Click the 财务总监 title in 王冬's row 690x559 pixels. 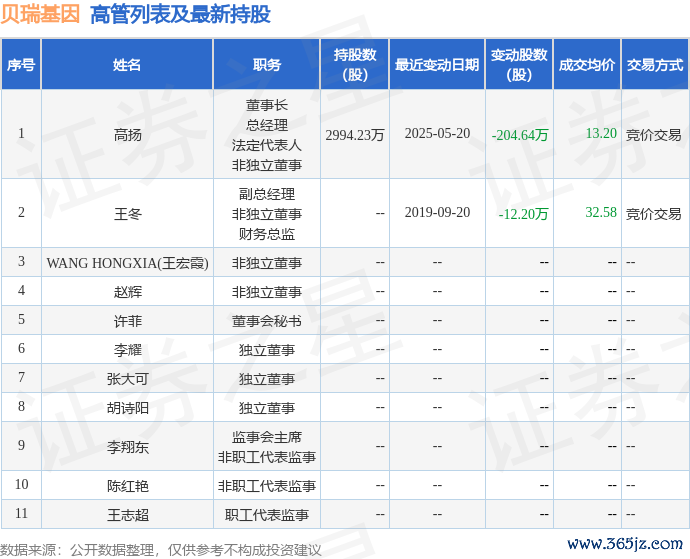(267, 234)
